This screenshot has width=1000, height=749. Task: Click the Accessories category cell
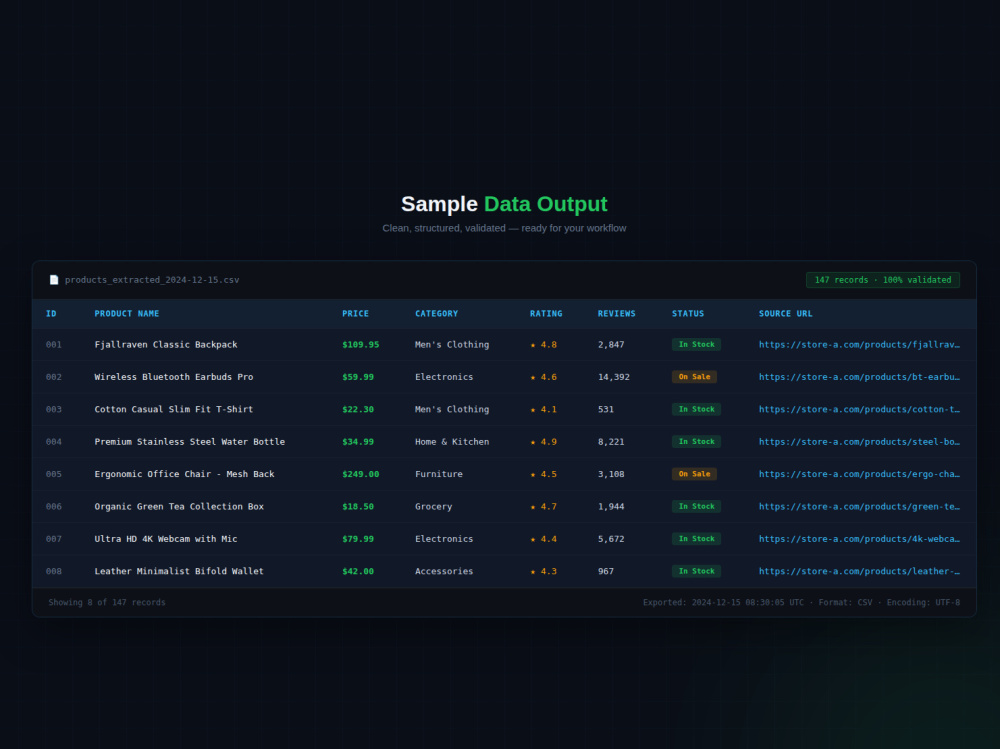pyautogui.click(x=444, y=572)
